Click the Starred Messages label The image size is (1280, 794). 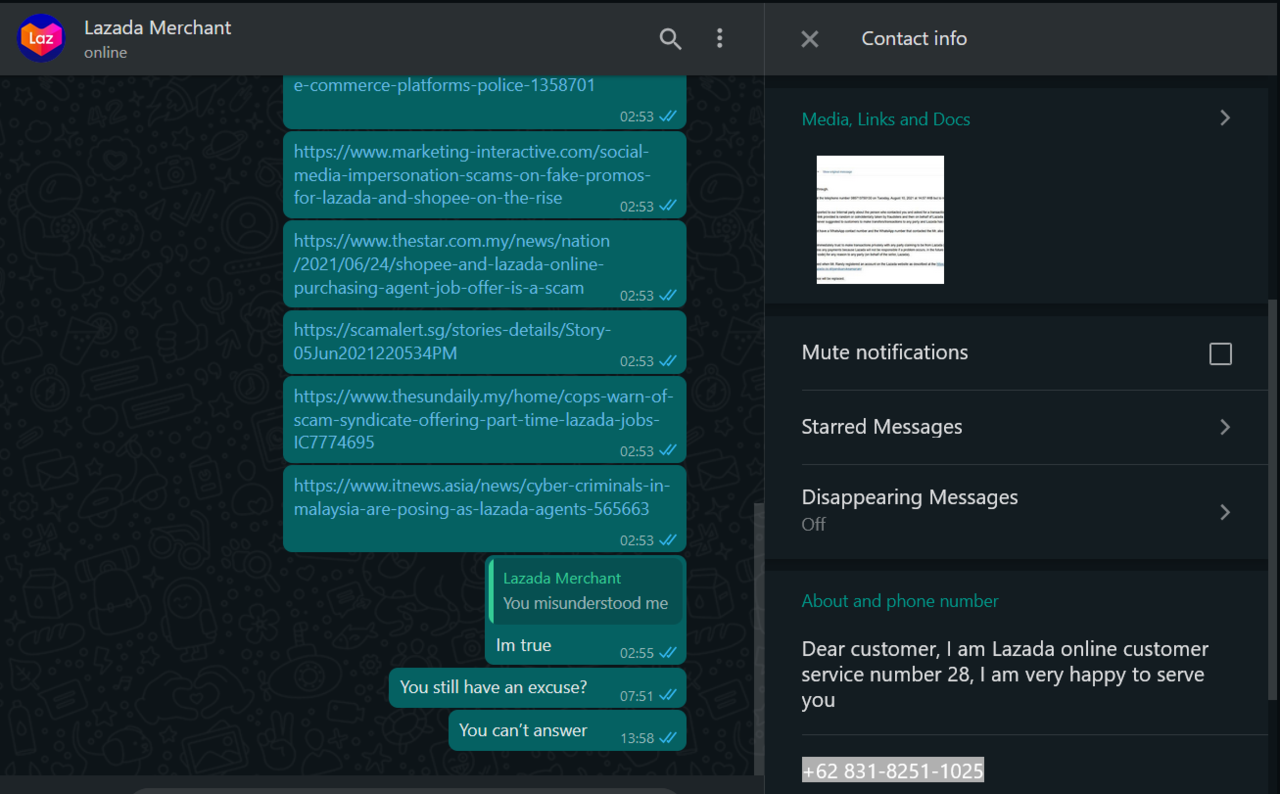point(882,427)
